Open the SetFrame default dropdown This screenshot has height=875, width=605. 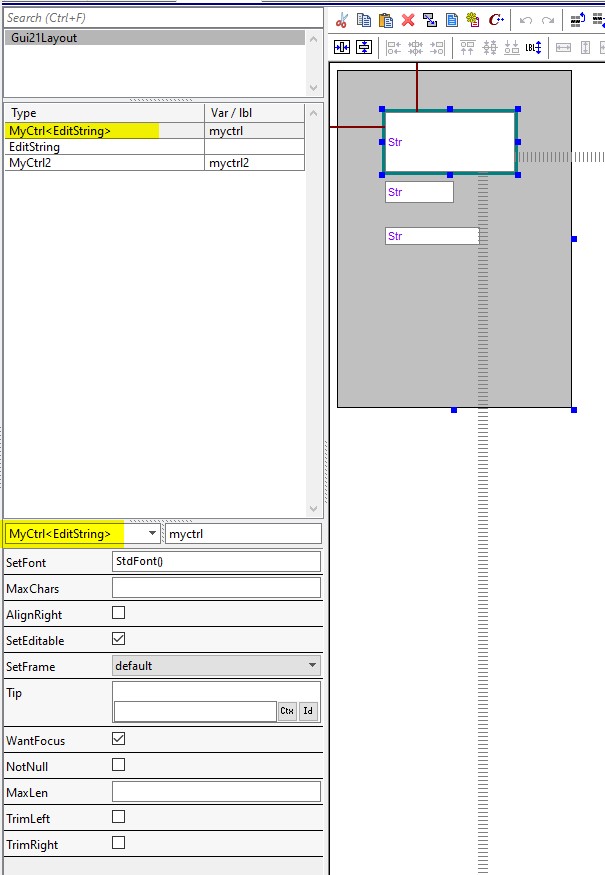[x=216, y=665]
